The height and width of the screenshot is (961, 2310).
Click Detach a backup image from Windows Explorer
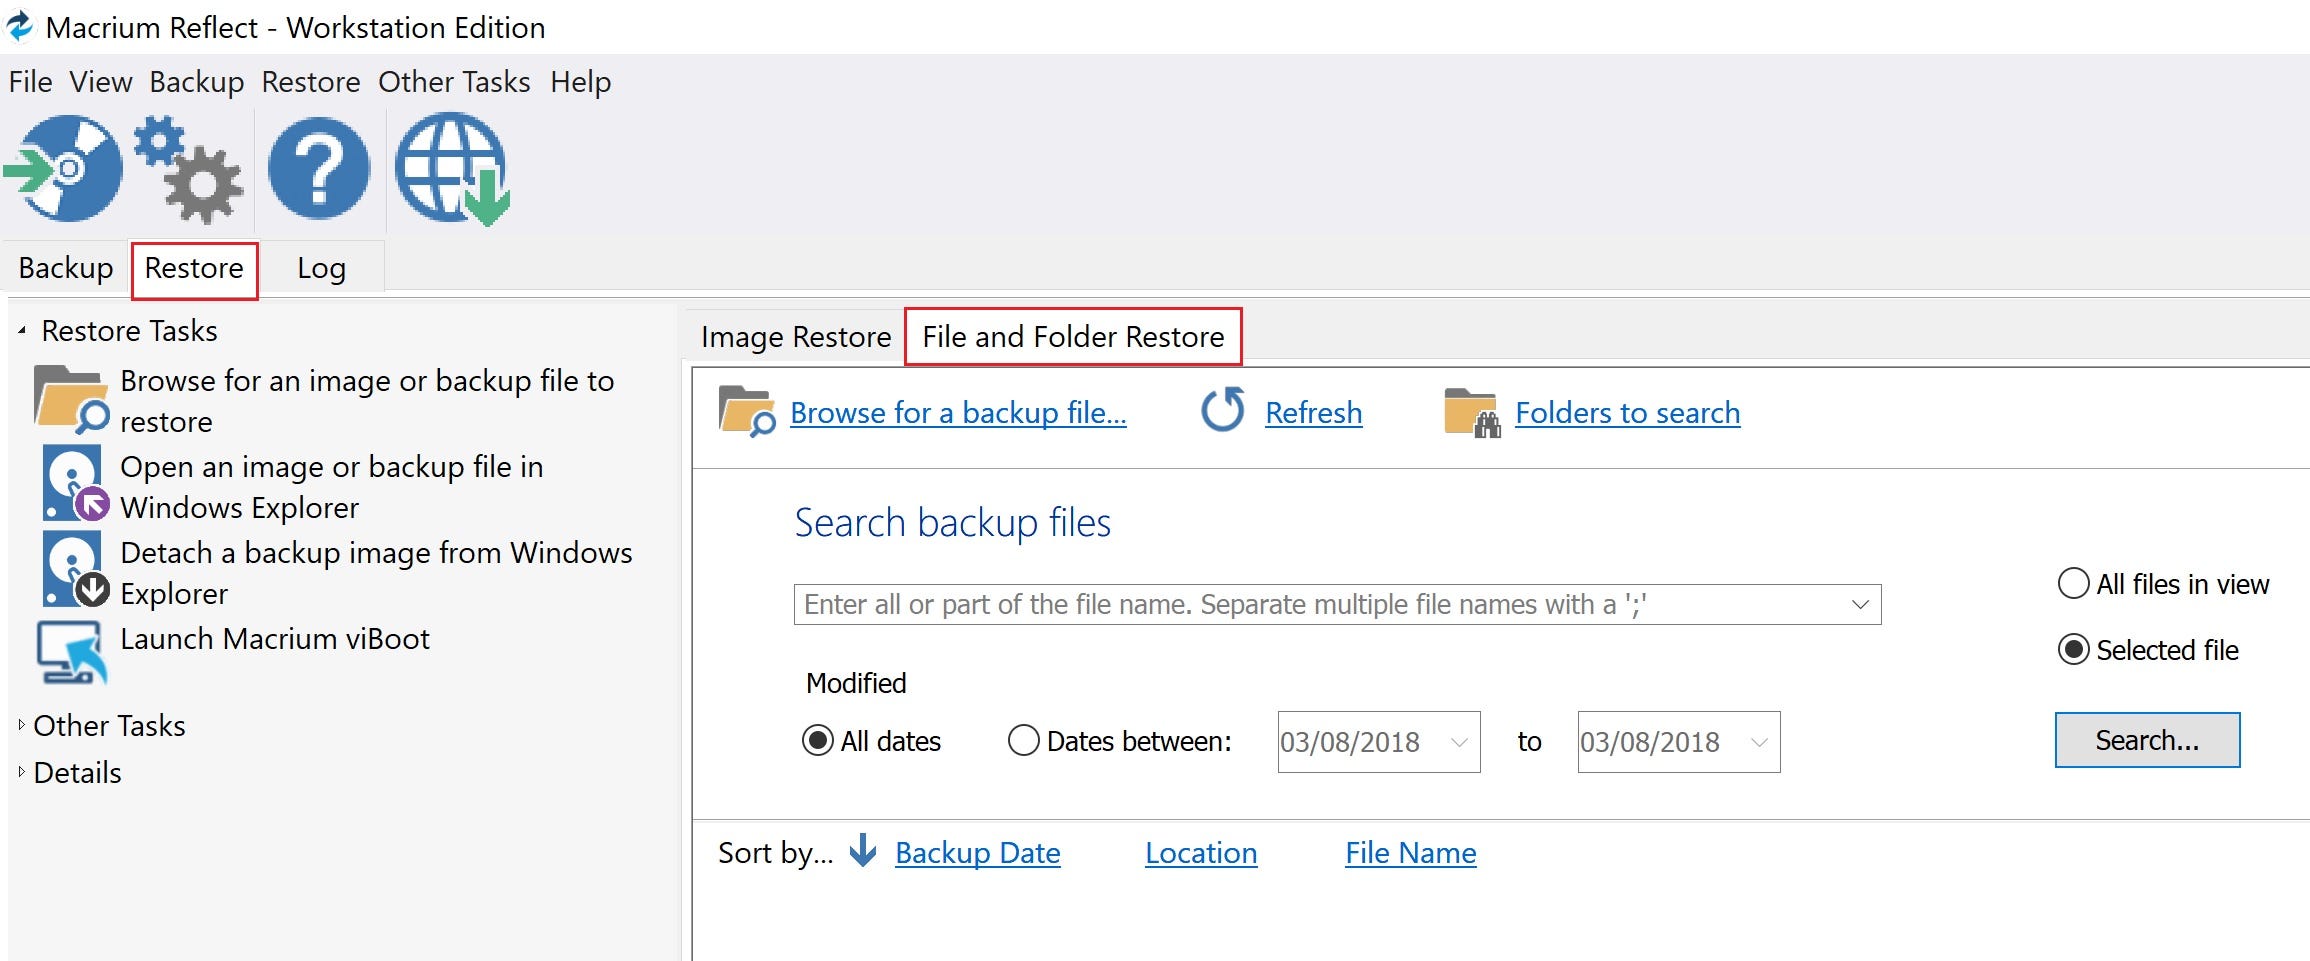pyautogui.click(x=376, y=572)
